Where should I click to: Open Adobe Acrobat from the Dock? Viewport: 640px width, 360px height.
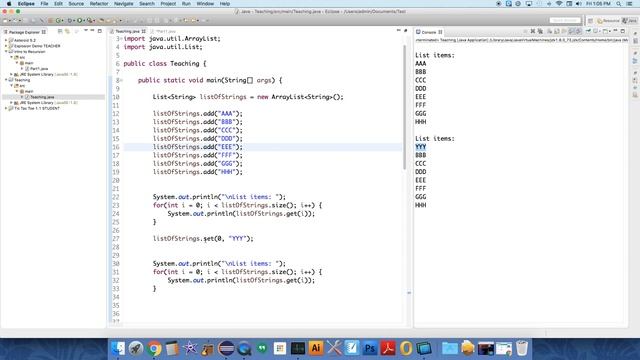click(x=387, y=348)
